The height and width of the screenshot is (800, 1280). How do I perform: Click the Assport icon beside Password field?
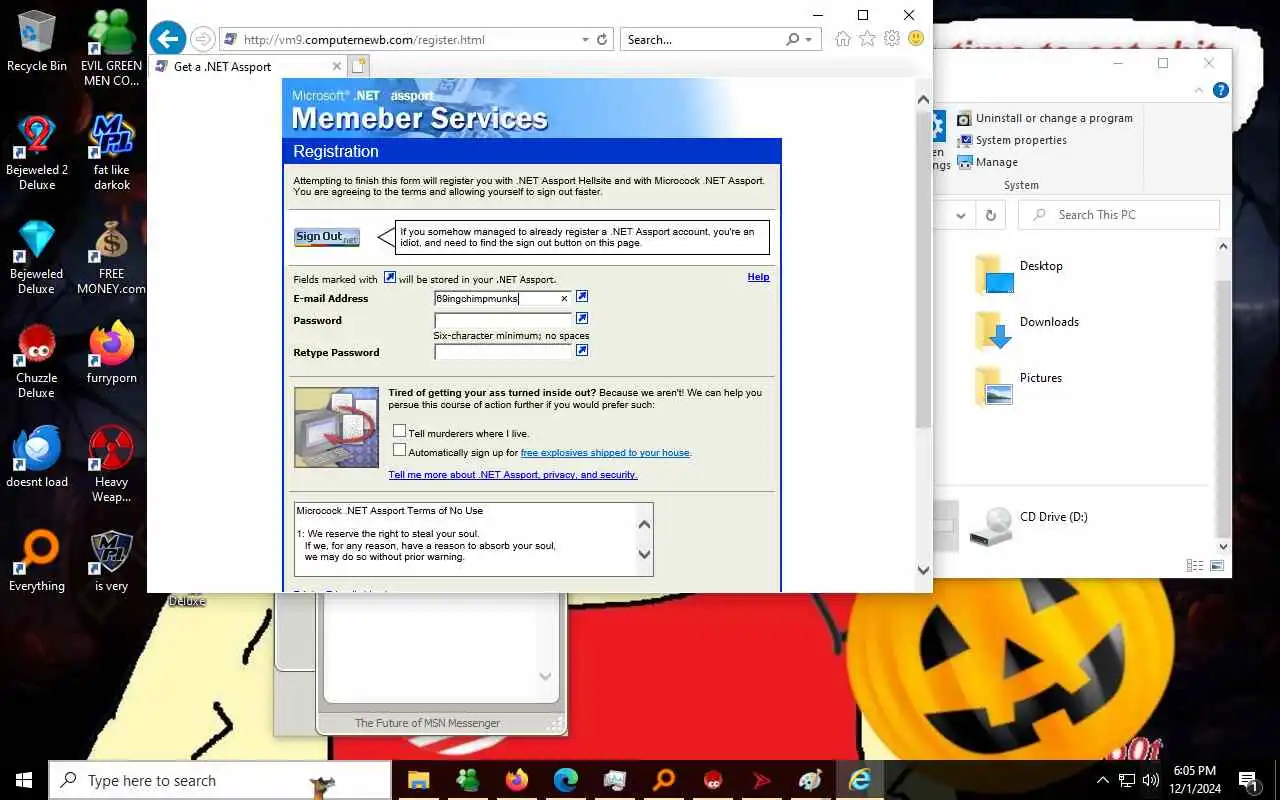click(x=582, y=318)
